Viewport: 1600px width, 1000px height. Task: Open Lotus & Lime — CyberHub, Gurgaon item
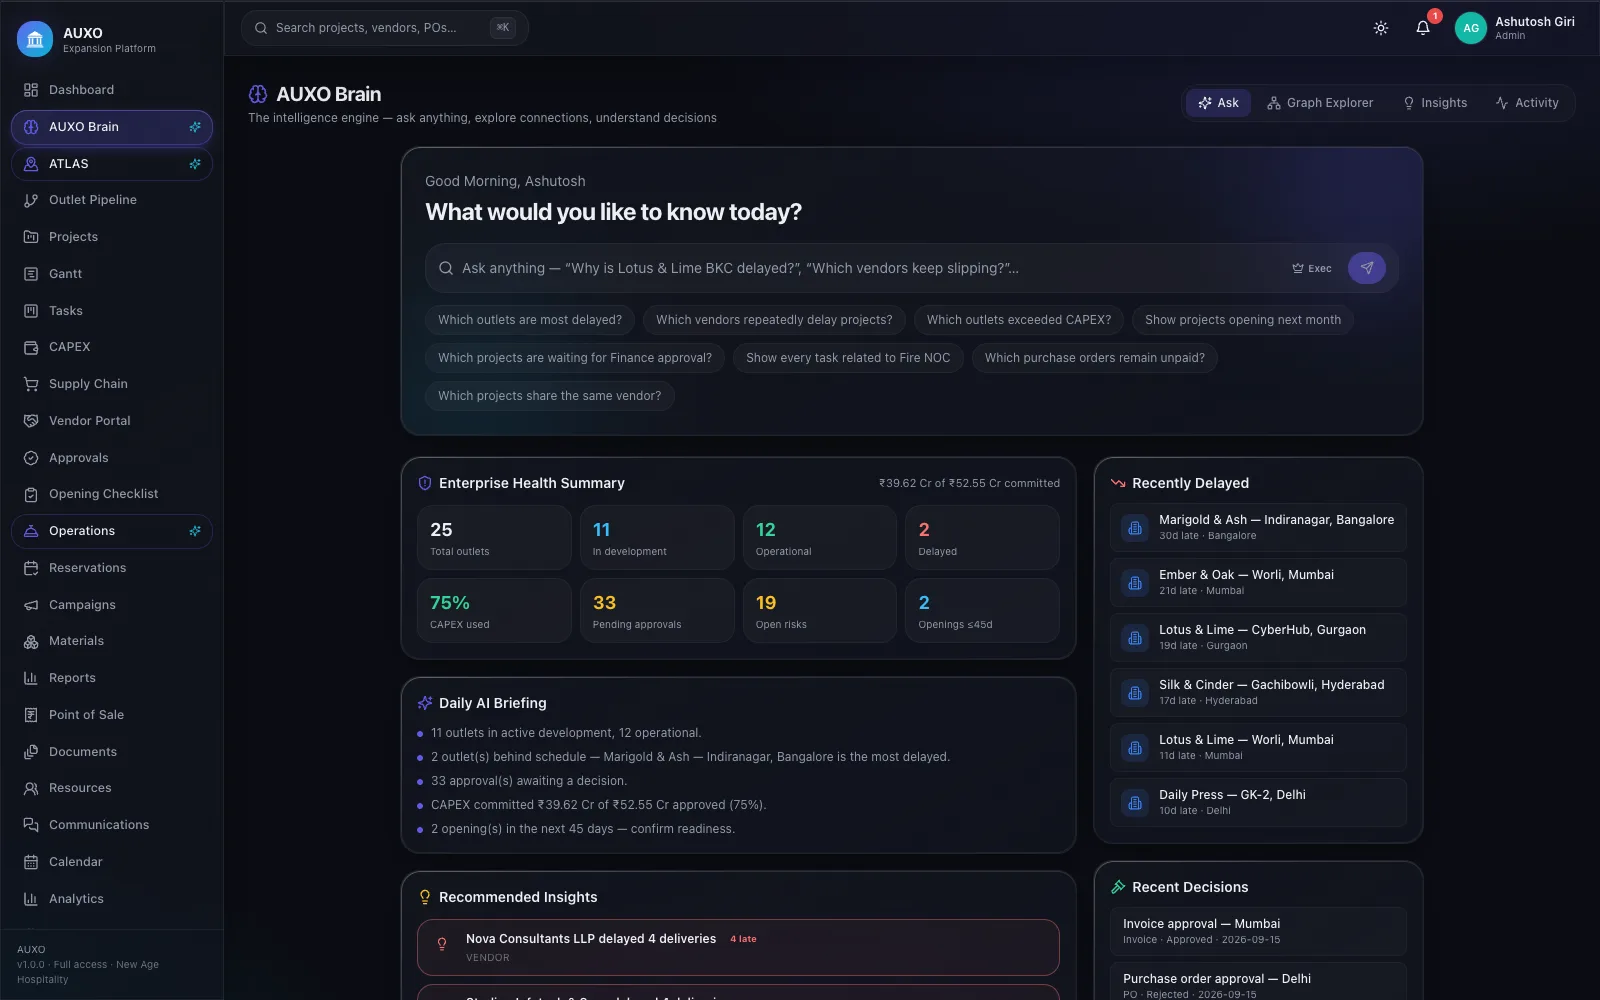pyautogui.click(x=1258, y=638)
